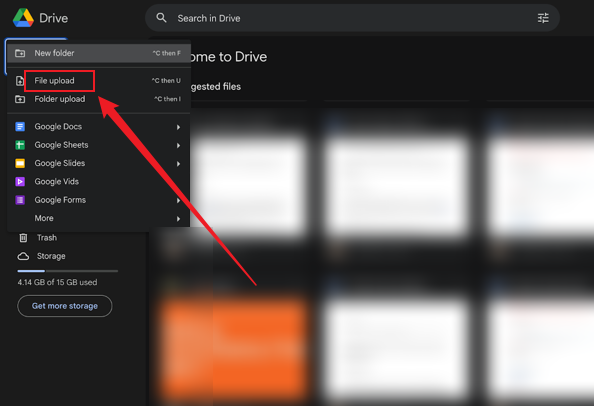Click the Google Forms icon
The width and height of the screenshot is (594, 406).
point(20,200)
